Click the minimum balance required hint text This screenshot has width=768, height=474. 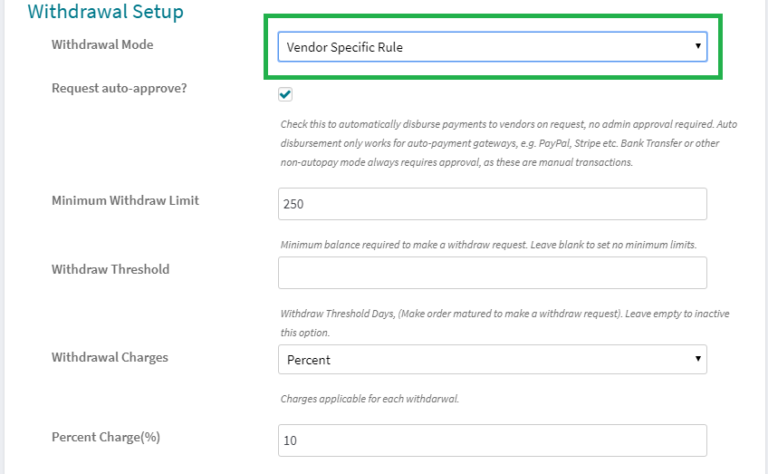pyautogui.click(x=488, y=245)
